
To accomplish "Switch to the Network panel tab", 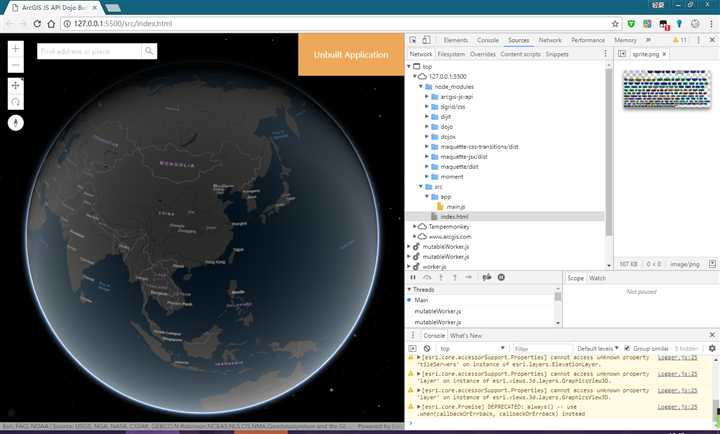I will (550, 40).
